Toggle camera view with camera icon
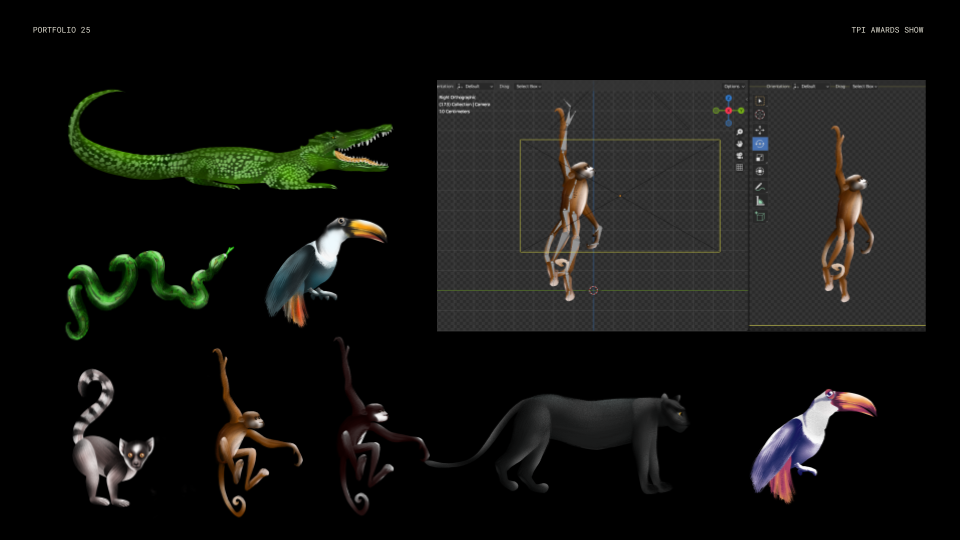 click(x=740, y=156)
